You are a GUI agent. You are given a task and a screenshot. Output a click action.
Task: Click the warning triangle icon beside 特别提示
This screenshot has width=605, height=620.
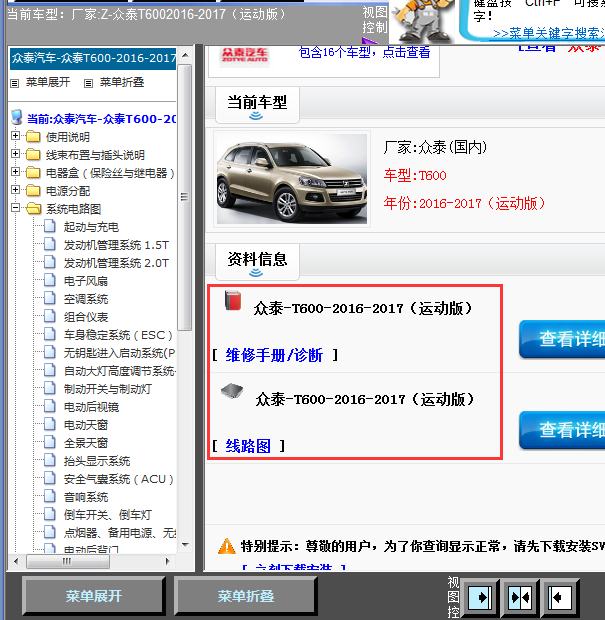point(227,546)
